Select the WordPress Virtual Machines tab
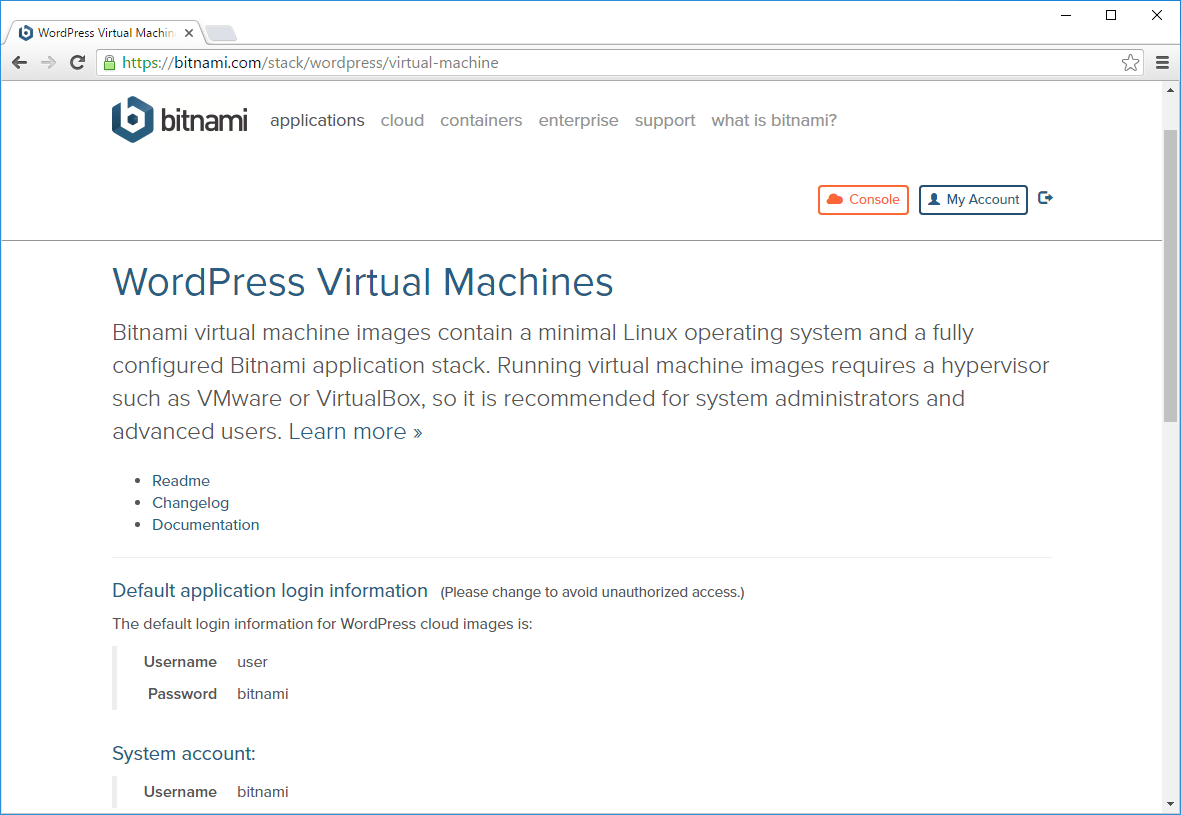The image size is (1181, 815). (105, 32)
